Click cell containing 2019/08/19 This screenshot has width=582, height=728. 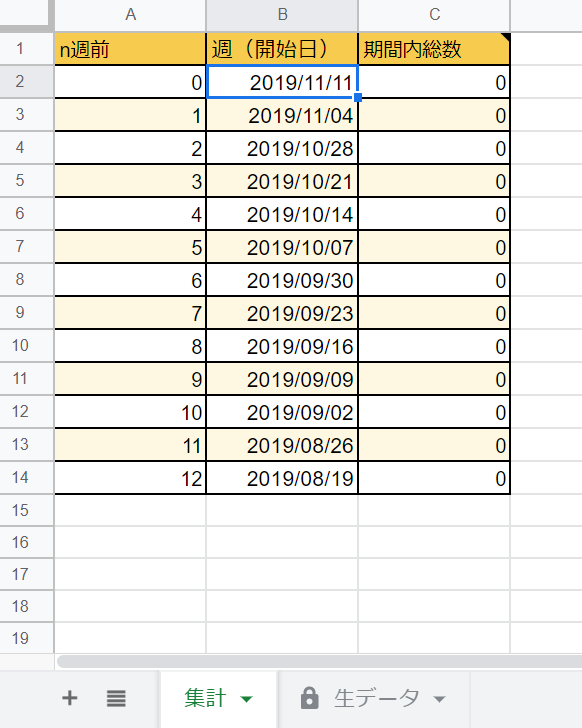pos(282,478)
